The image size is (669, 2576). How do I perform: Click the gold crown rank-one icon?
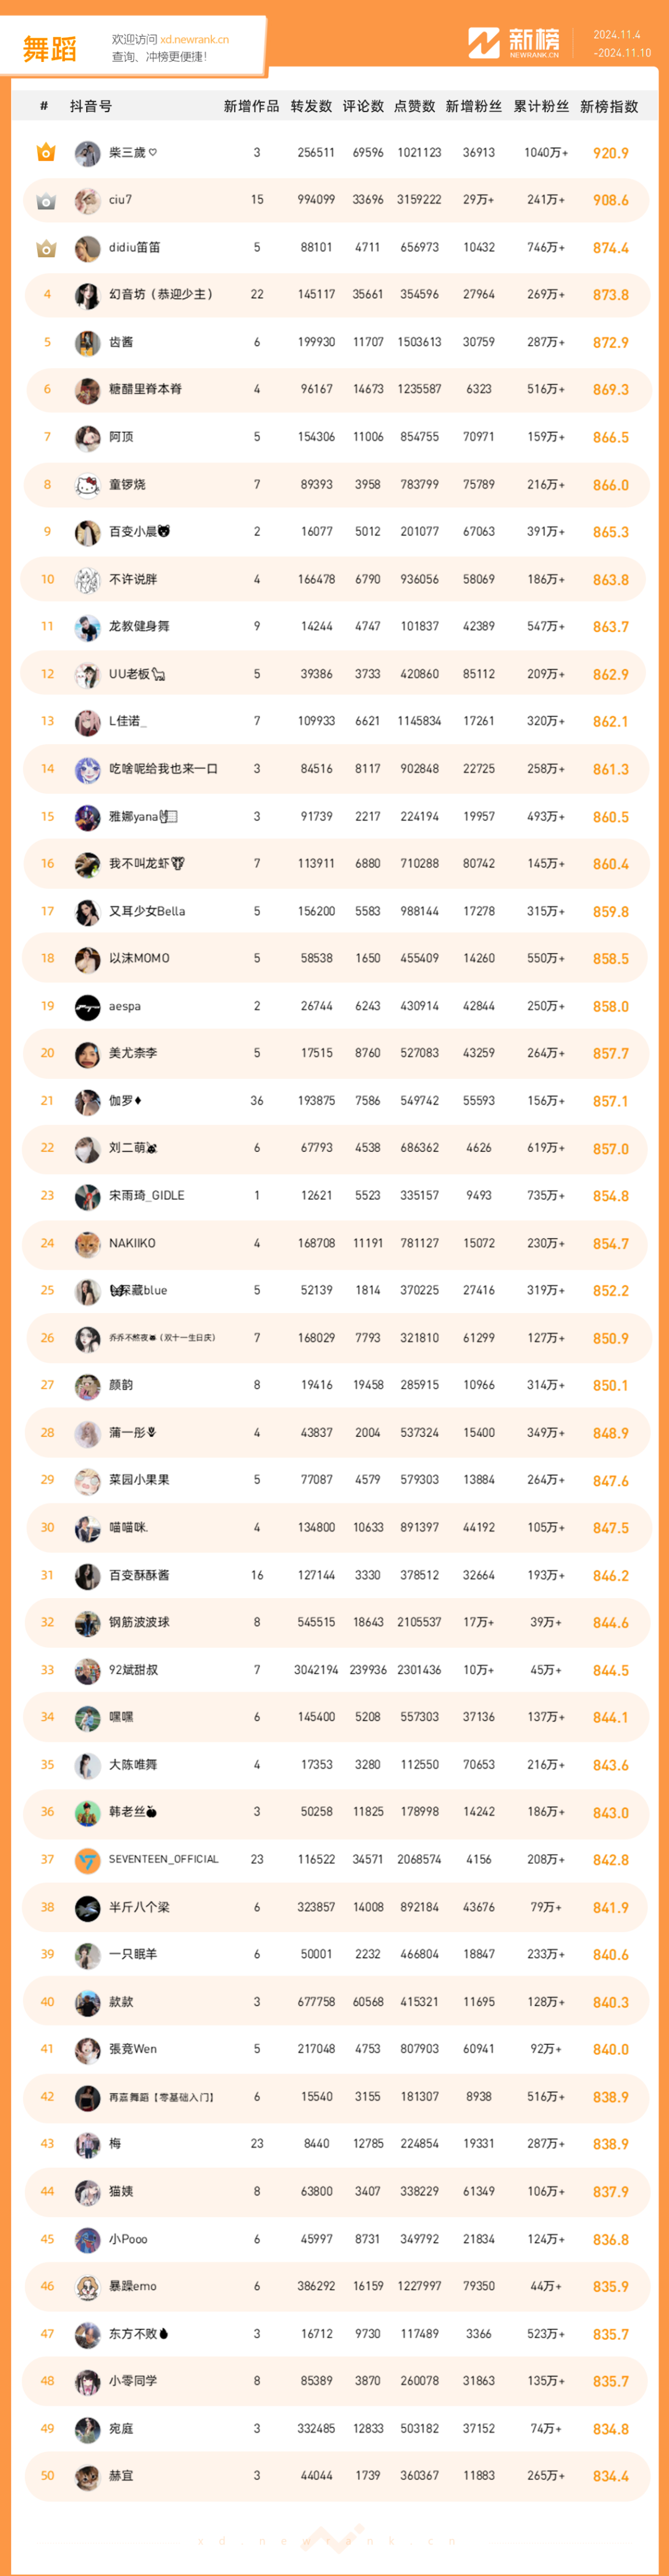[46, 153]
